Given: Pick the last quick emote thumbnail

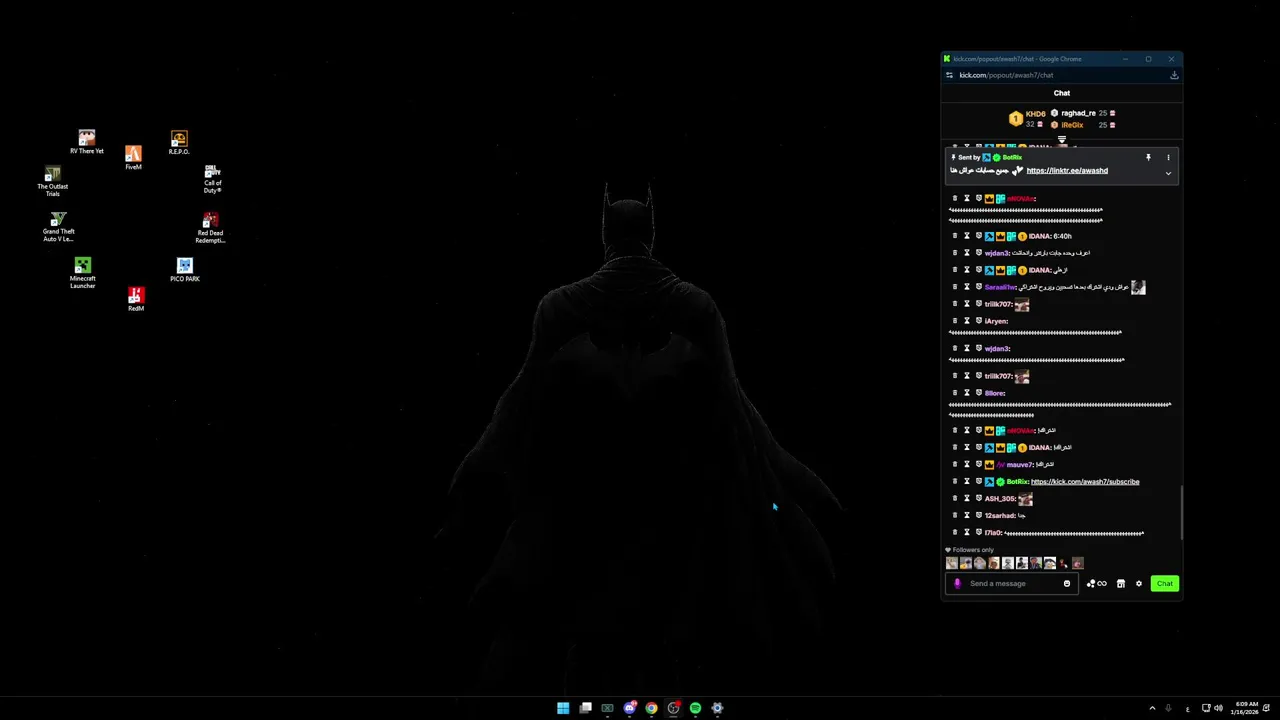Looking at the screenshot, I should pos(1078,563).
